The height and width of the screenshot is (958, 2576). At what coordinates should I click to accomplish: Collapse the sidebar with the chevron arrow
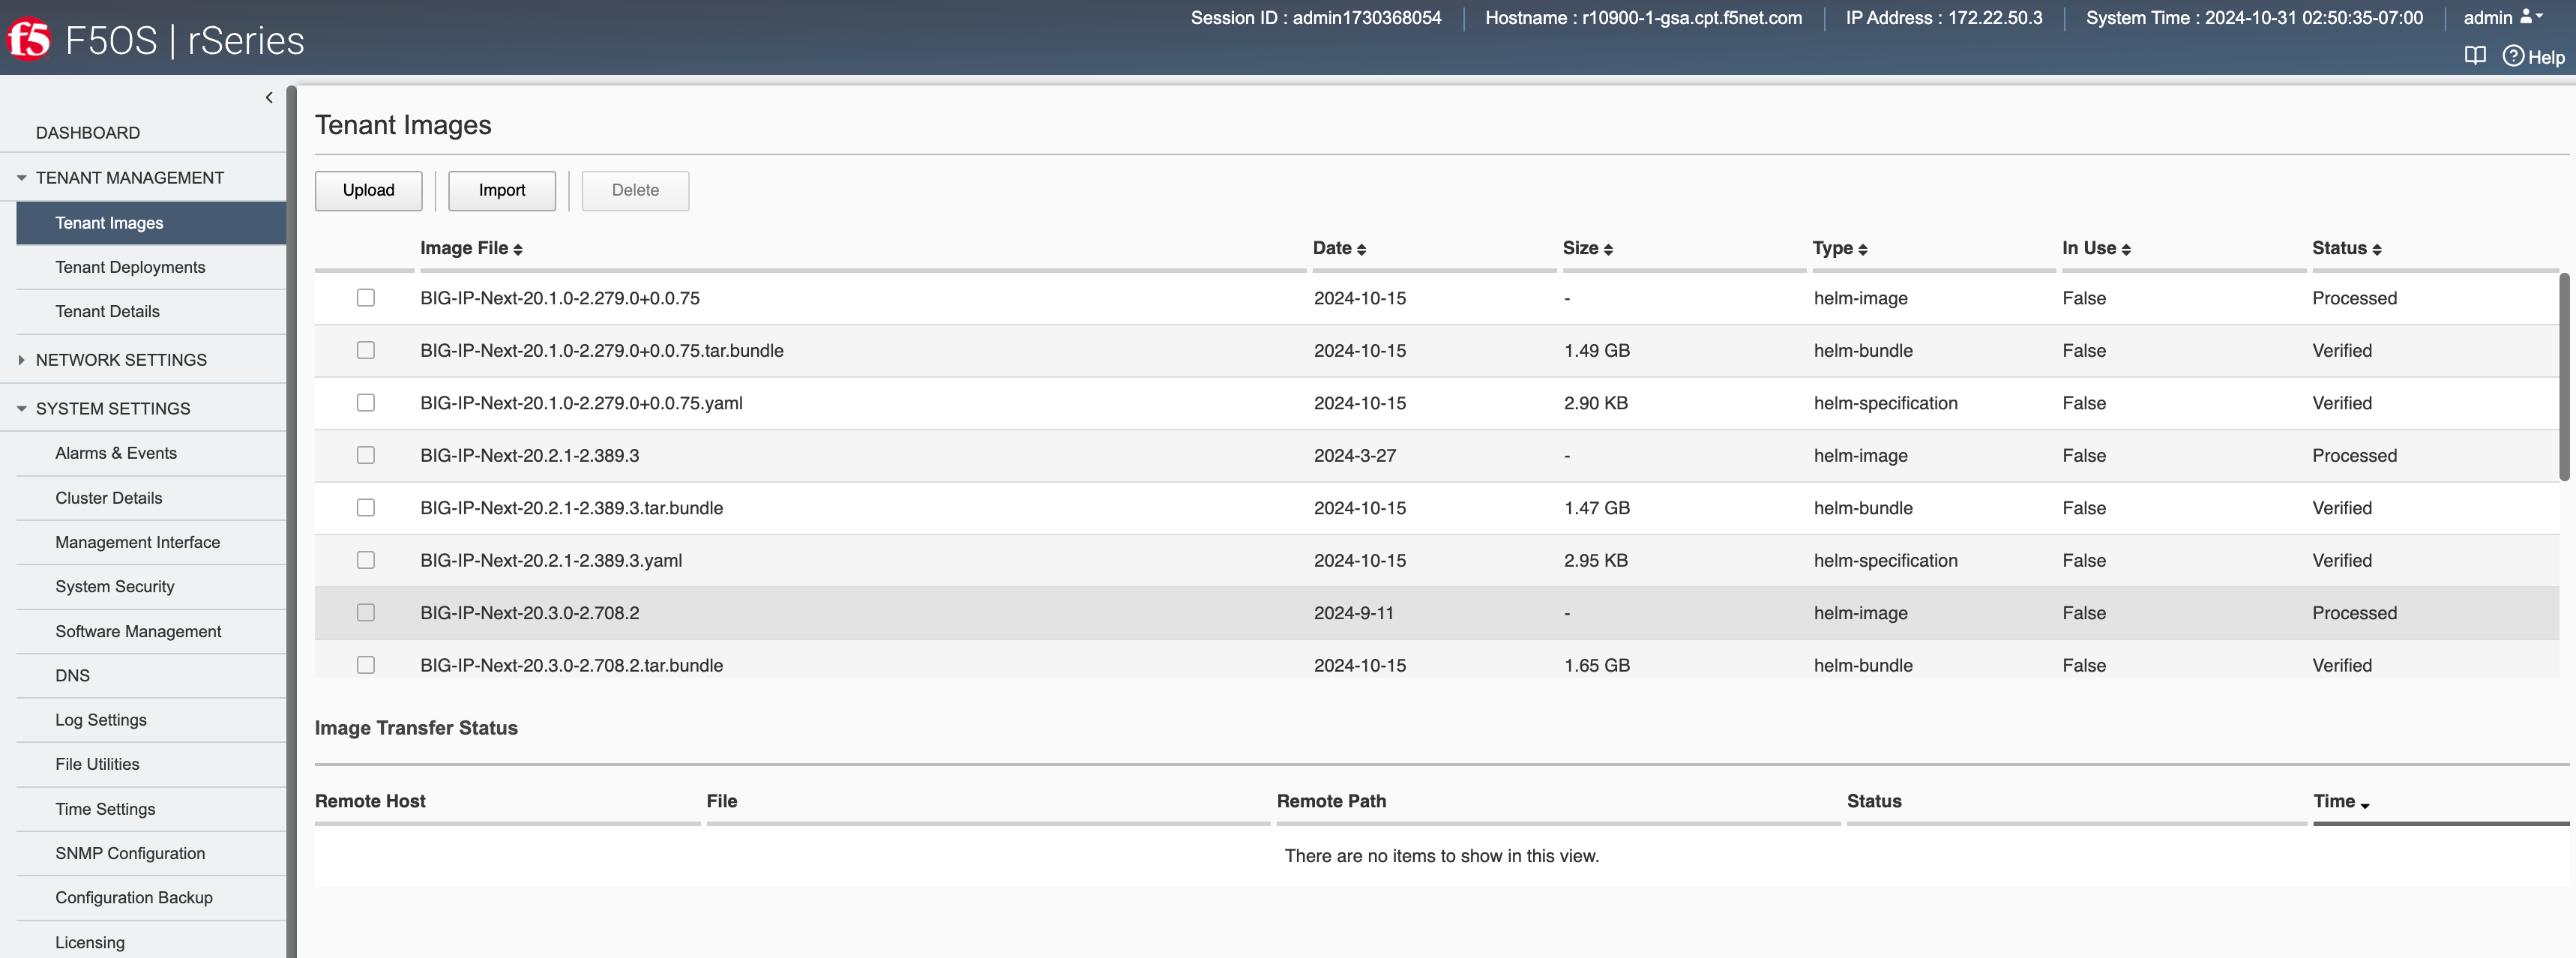point(268,97)
